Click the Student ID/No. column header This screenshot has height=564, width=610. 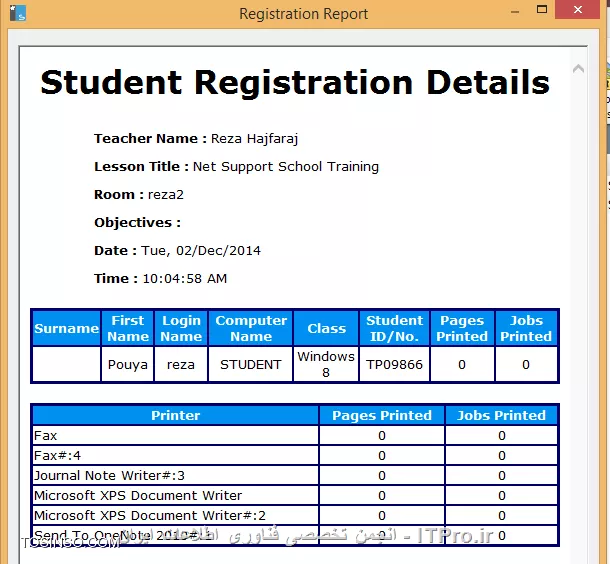tap(394, 328)
